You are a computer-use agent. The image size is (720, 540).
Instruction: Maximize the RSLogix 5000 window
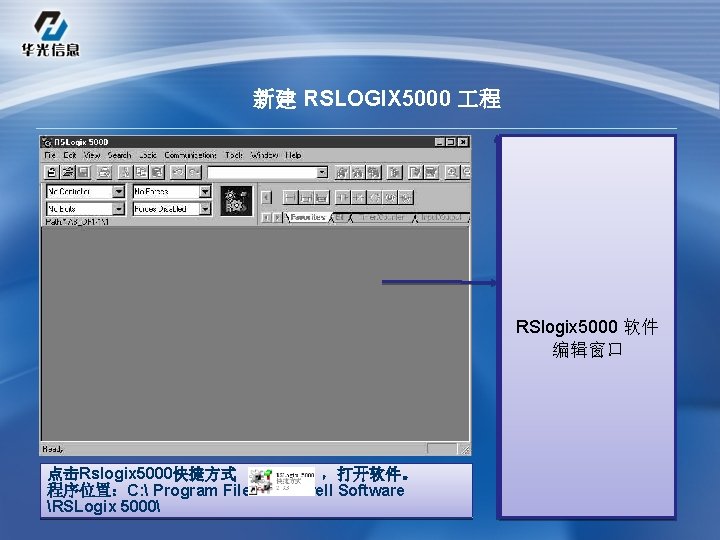(x=450, y=142)
